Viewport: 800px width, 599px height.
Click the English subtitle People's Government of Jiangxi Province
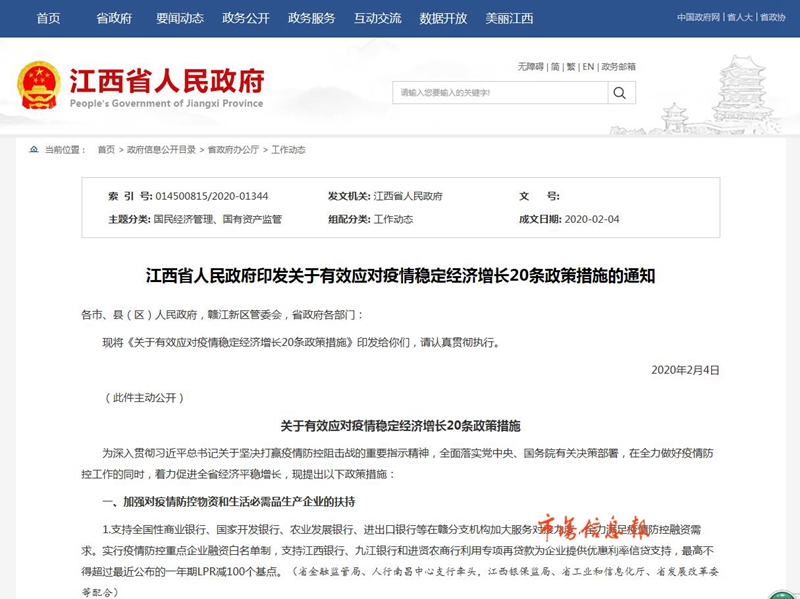click(x=166, y=104)
